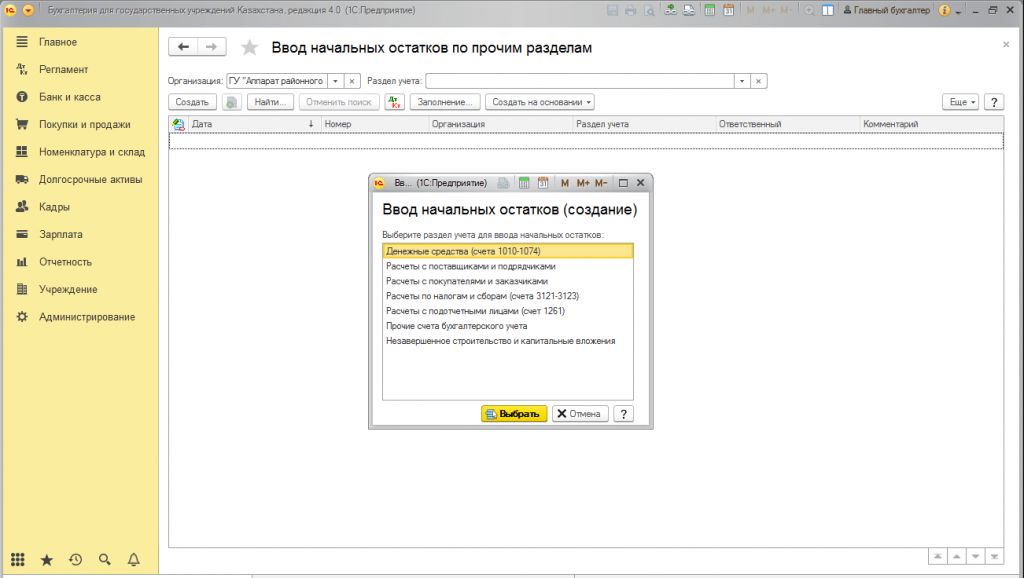Click the Раздел учета input field
This screenshot has width=1024, height=578.
click(580, 81)
